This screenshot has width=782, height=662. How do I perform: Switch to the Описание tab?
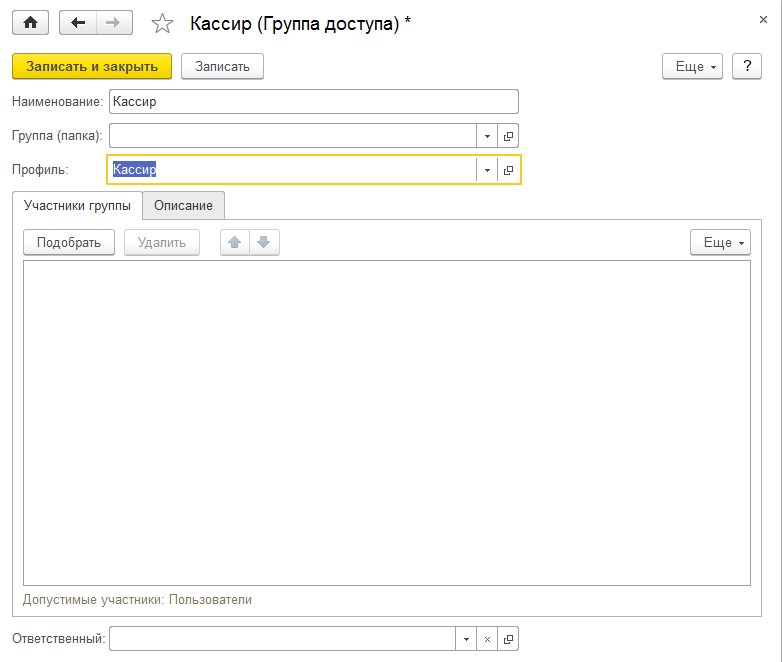point(183,206)
